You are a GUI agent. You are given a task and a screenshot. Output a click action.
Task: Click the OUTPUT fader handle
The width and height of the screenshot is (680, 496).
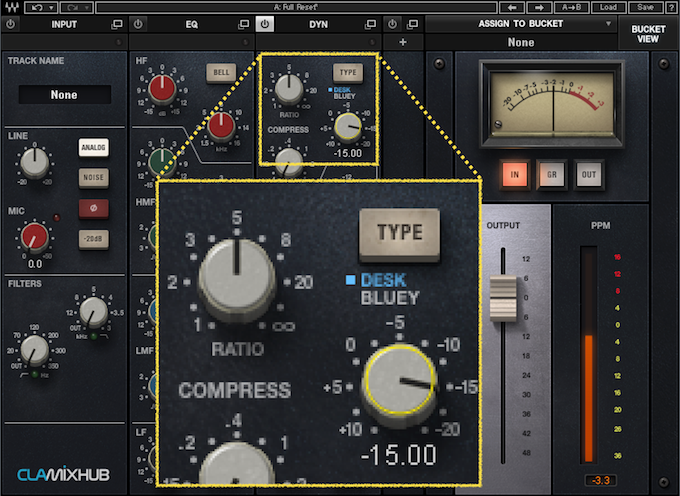(503, 298)
